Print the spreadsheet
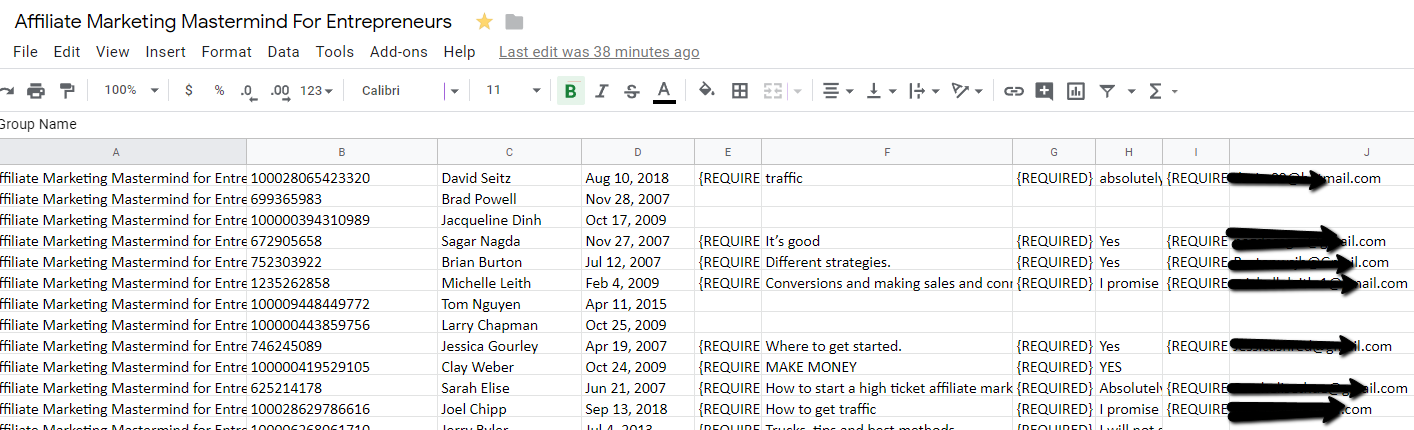Image resolution: width=1414 pixels, height=430 pixels. (36, 91)
